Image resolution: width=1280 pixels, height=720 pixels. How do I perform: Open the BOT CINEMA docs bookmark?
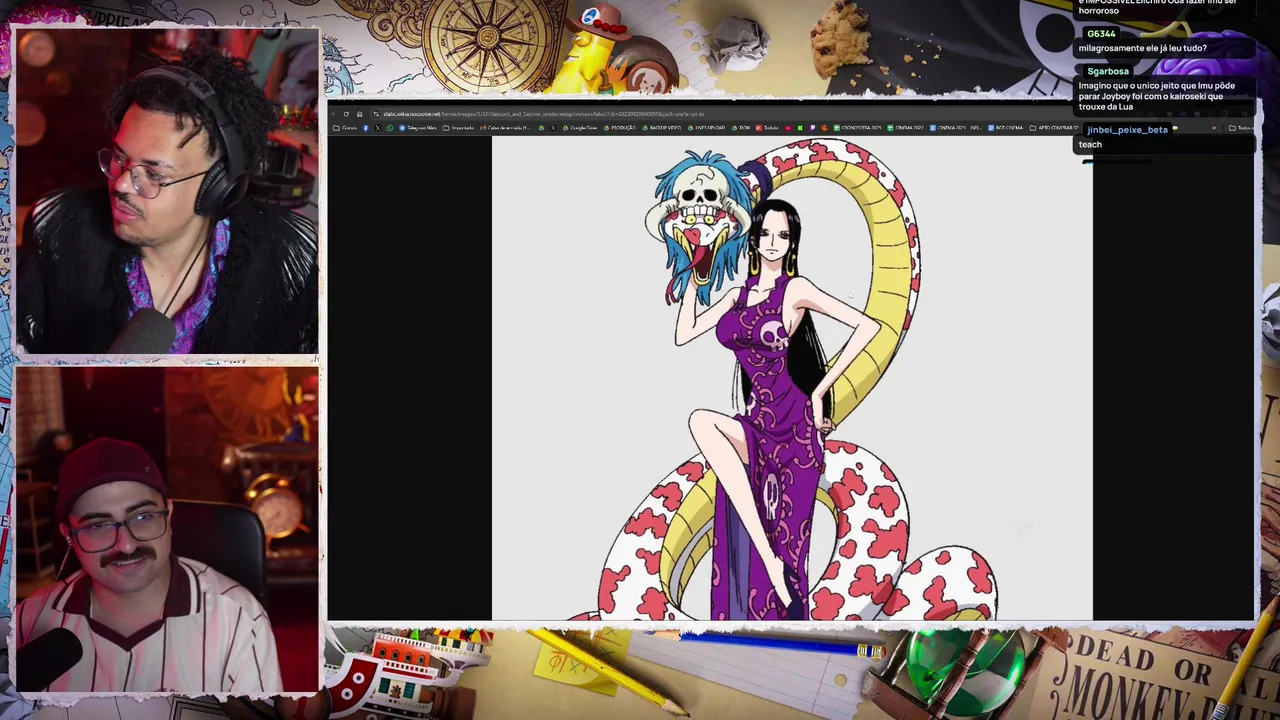(x=1005, y=128)
